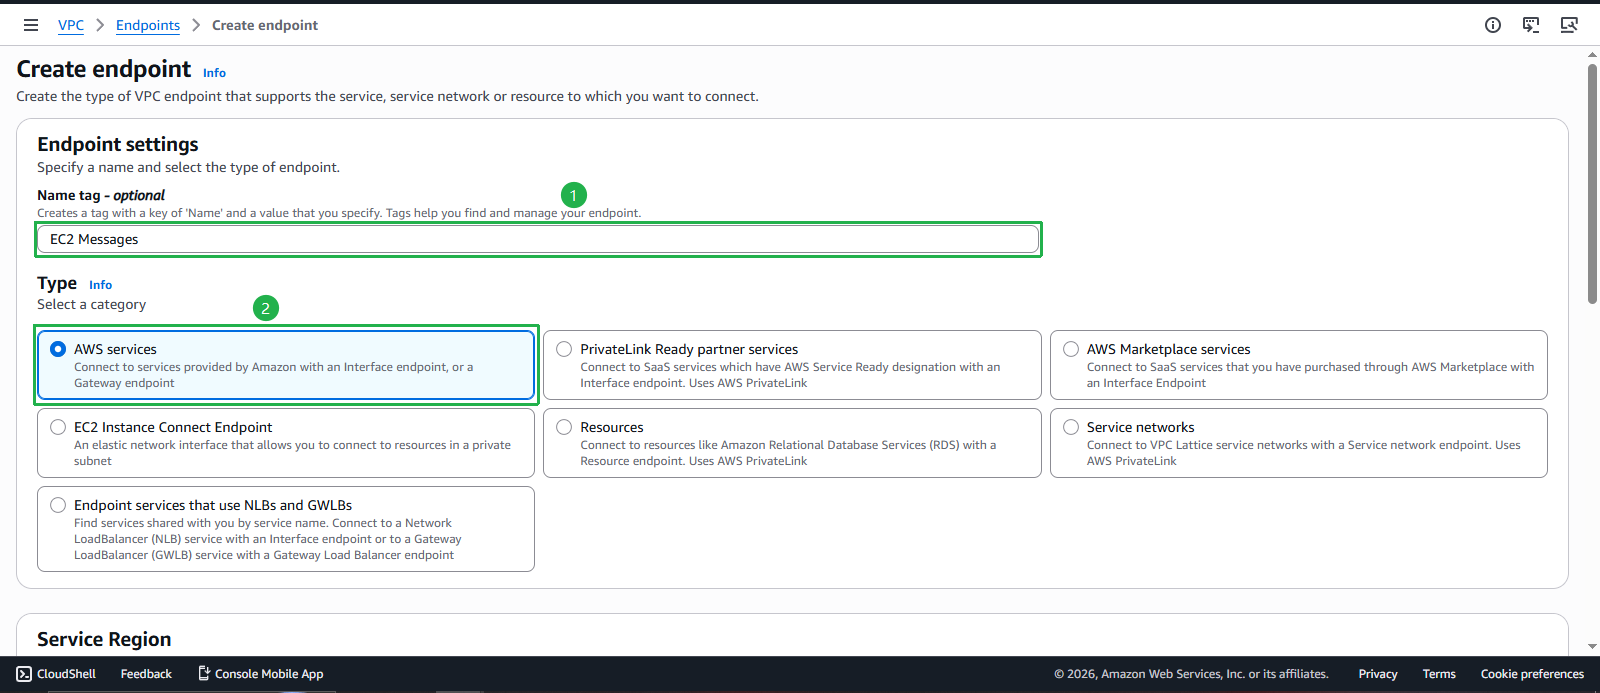The image size is (1600, 693).
Task: Open Terms link in footer
Action: pyautogui.click(x=1439, y=674)
